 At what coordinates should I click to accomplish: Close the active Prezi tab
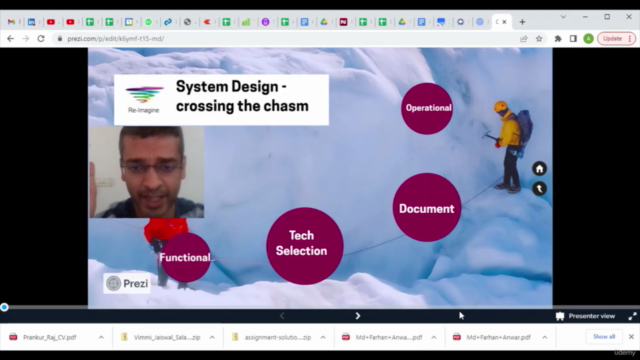click(504, 22)
